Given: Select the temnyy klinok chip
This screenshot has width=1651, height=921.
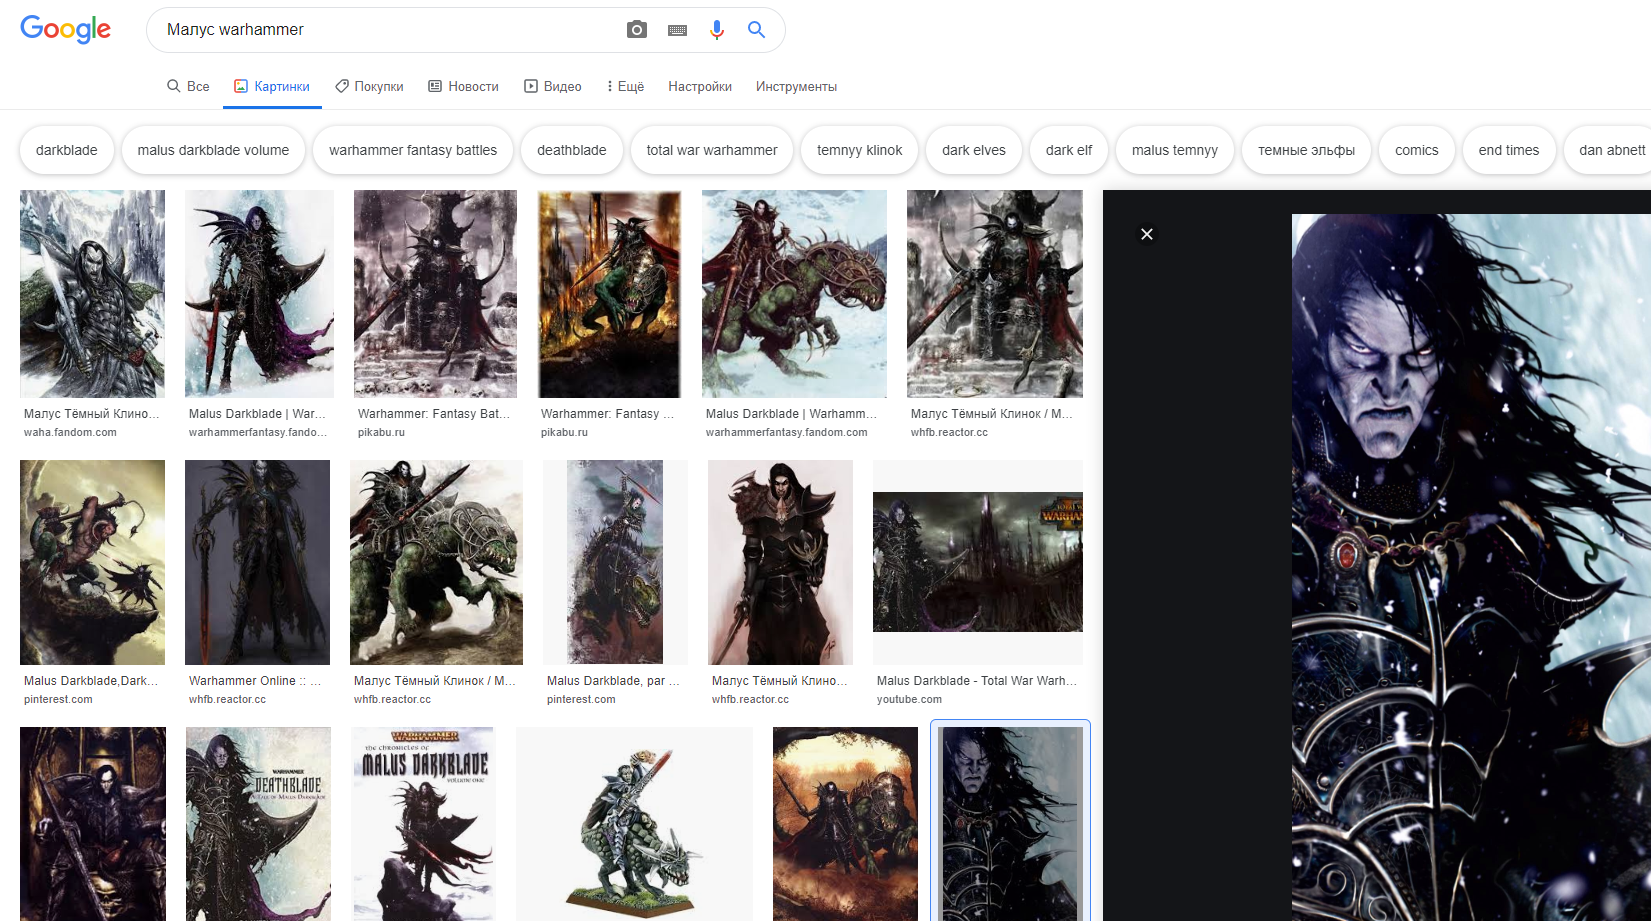Looking at the screenshot, I should click(x=860, y=150).
